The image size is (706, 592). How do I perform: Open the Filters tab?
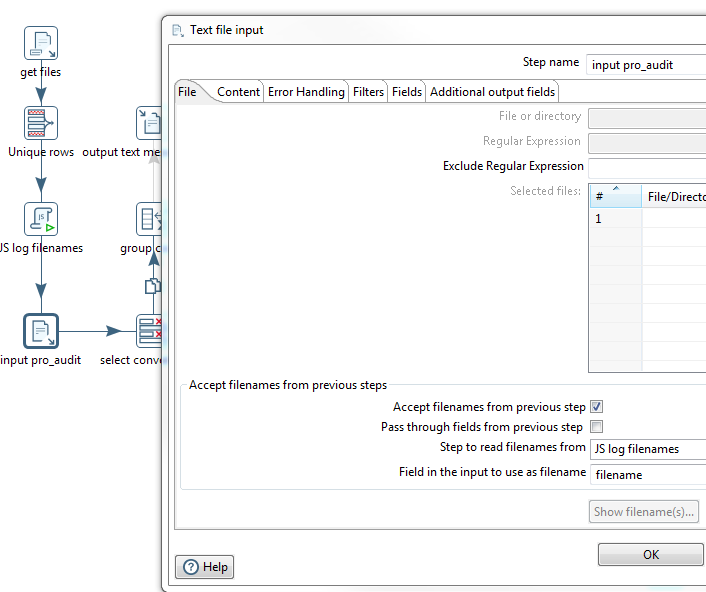click(x=368, y=92)
